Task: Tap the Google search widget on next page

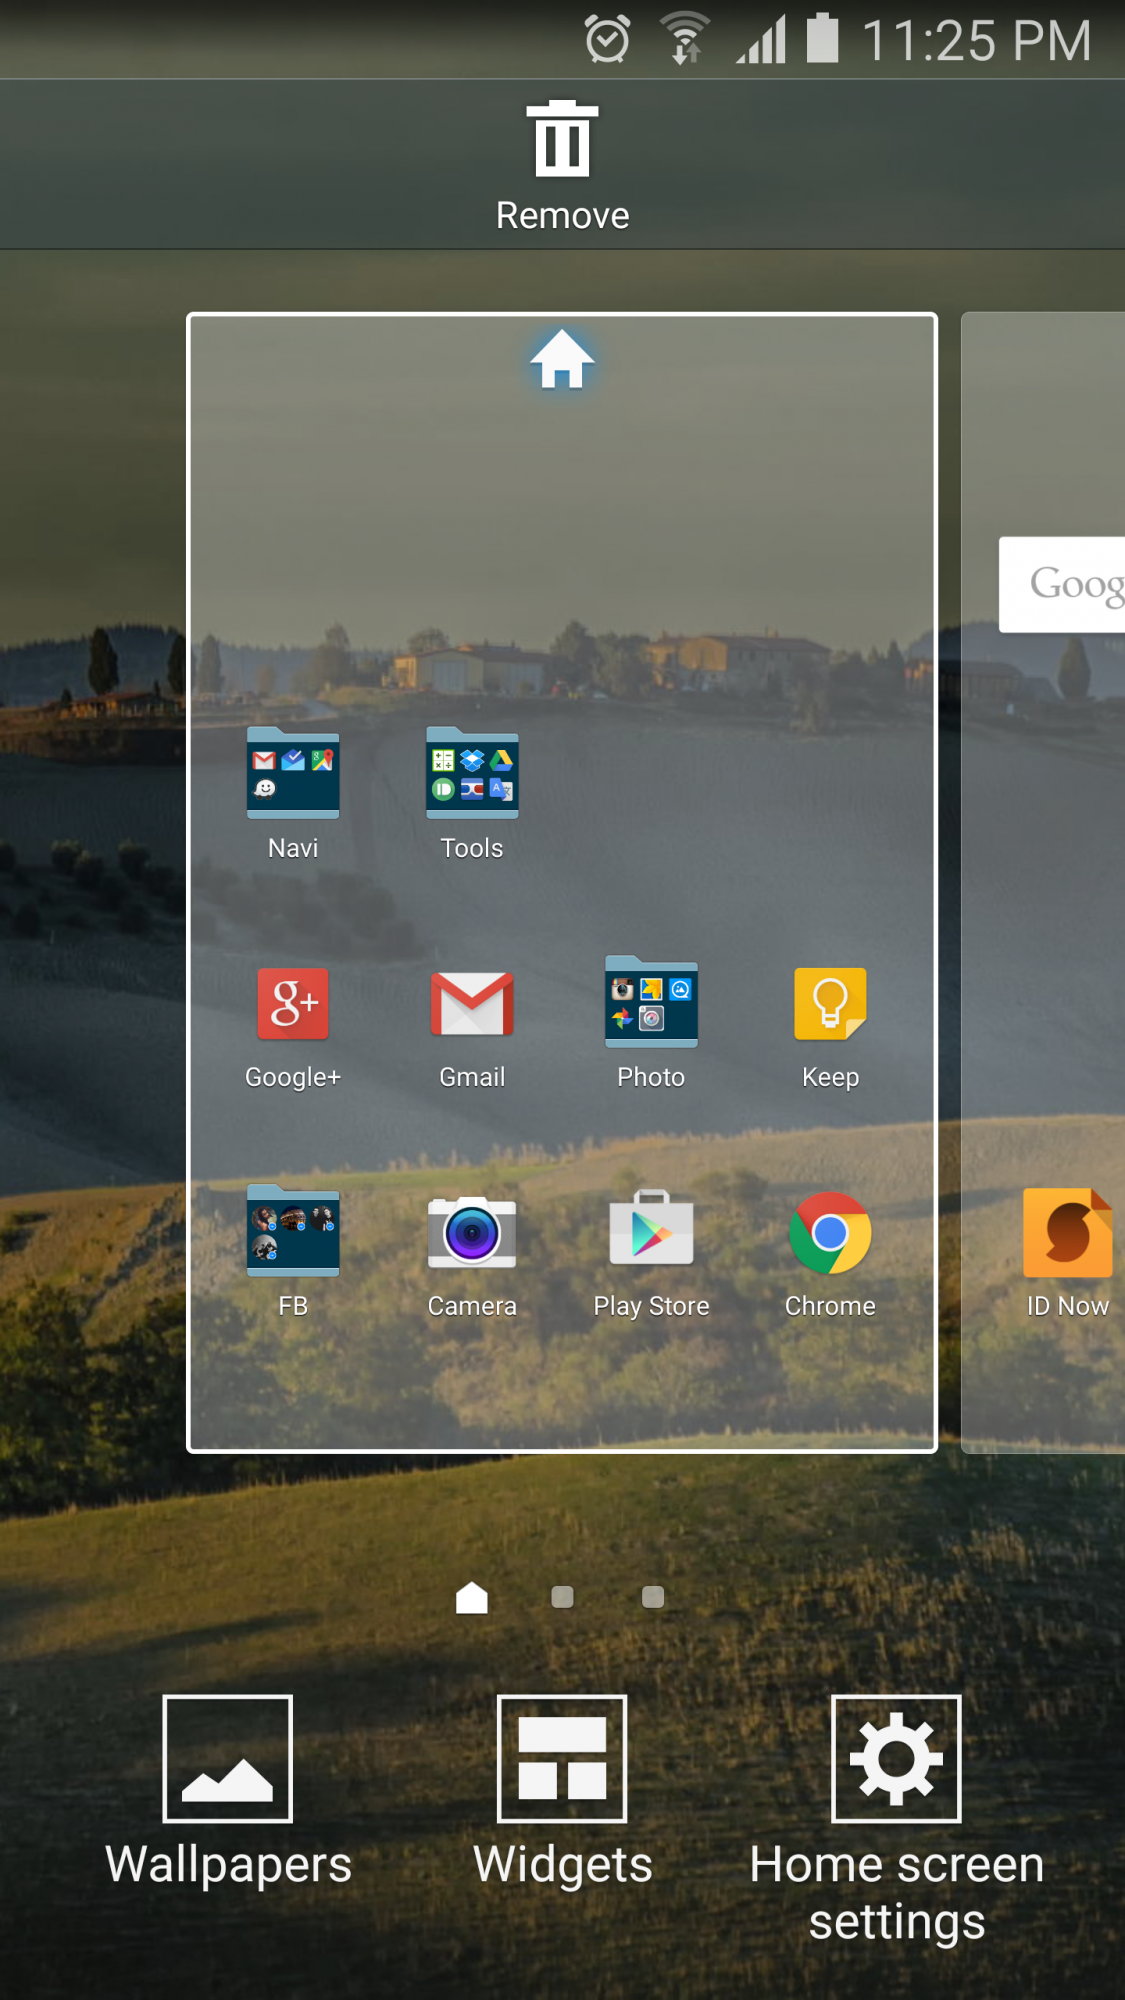Action: click(x=1062, y=585)
